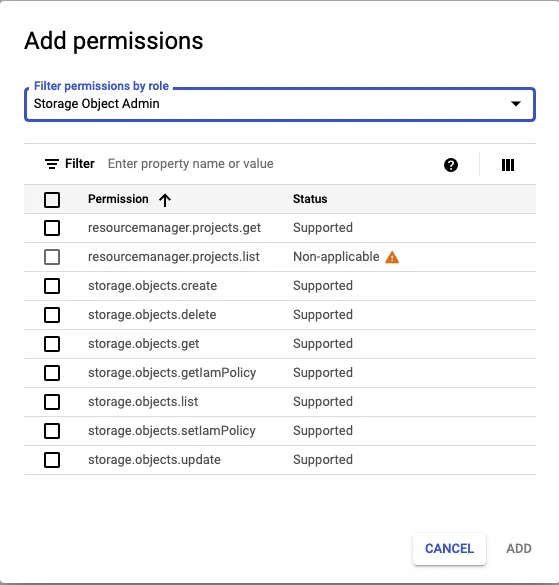The image size is (559, 585).
Task: Open the column display options icon
Action: click(508, 165)
